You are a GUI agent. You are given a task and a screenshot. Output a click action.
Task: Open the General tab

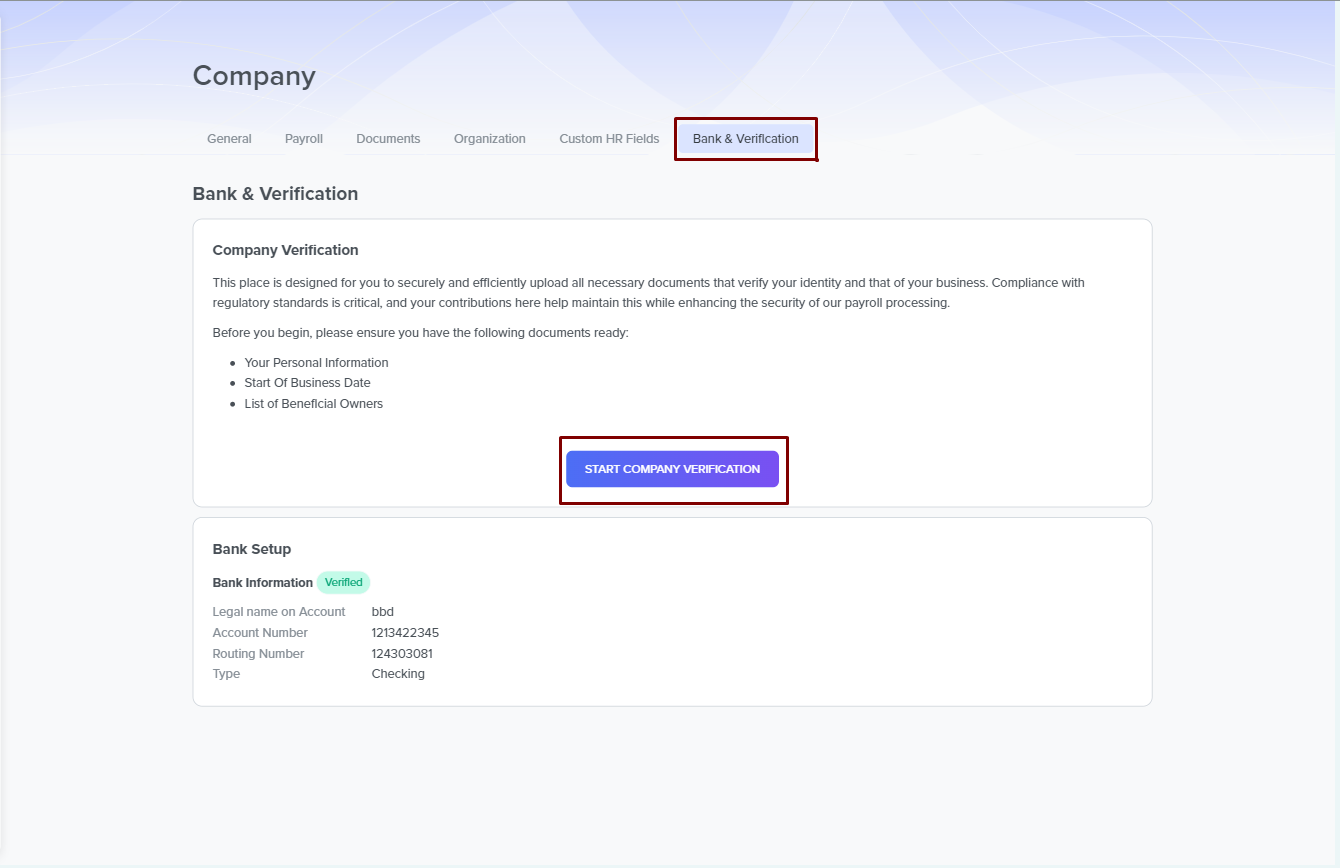(229, 139)
